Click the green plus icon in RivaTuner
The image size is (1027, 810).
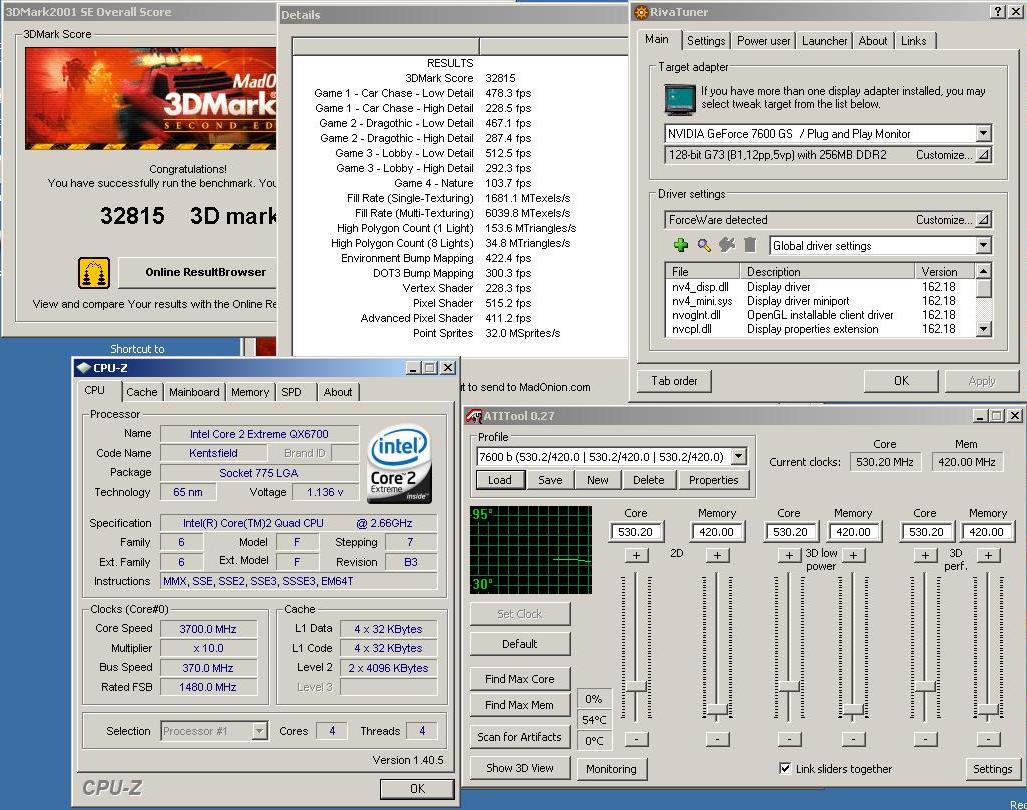point(681,245)
